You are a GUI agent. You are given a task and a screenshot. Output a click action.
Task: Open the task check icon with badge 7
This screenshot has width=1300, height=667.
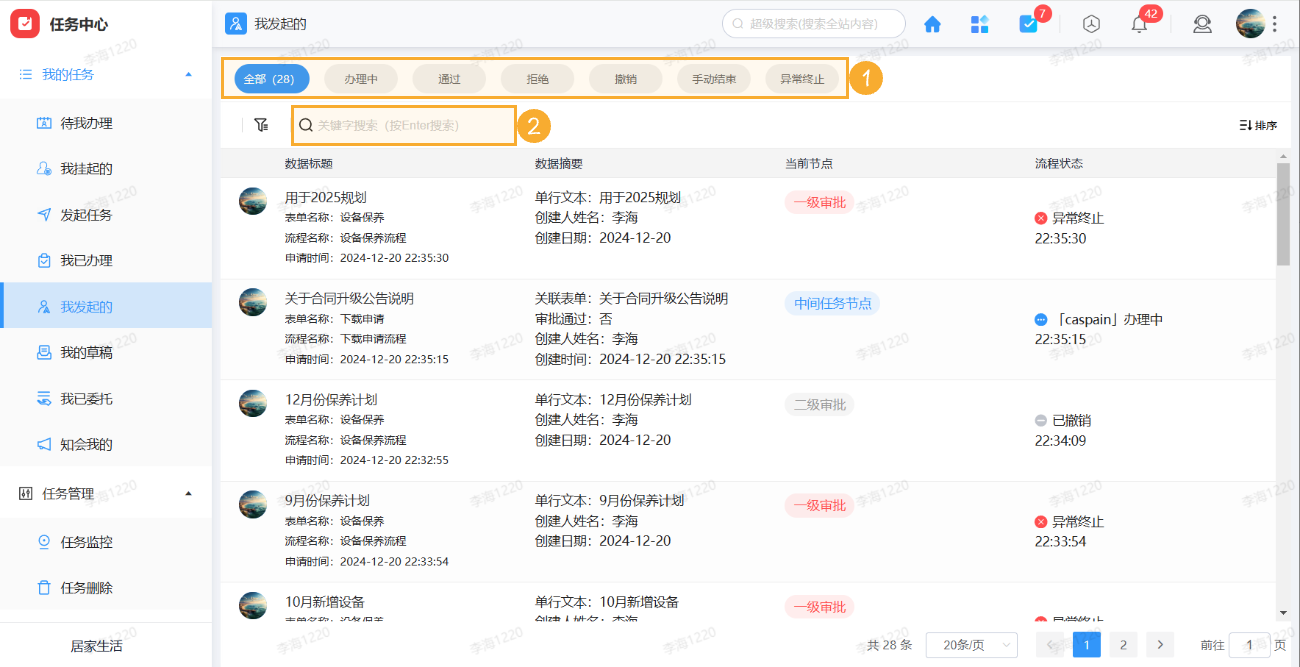tap(1029, 23)
